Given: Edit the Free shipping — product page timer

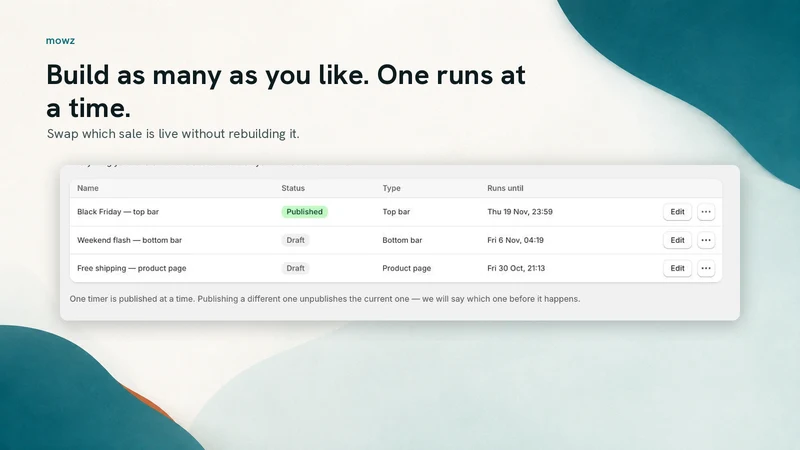Looking at the screenshot, I should (677, 268).
